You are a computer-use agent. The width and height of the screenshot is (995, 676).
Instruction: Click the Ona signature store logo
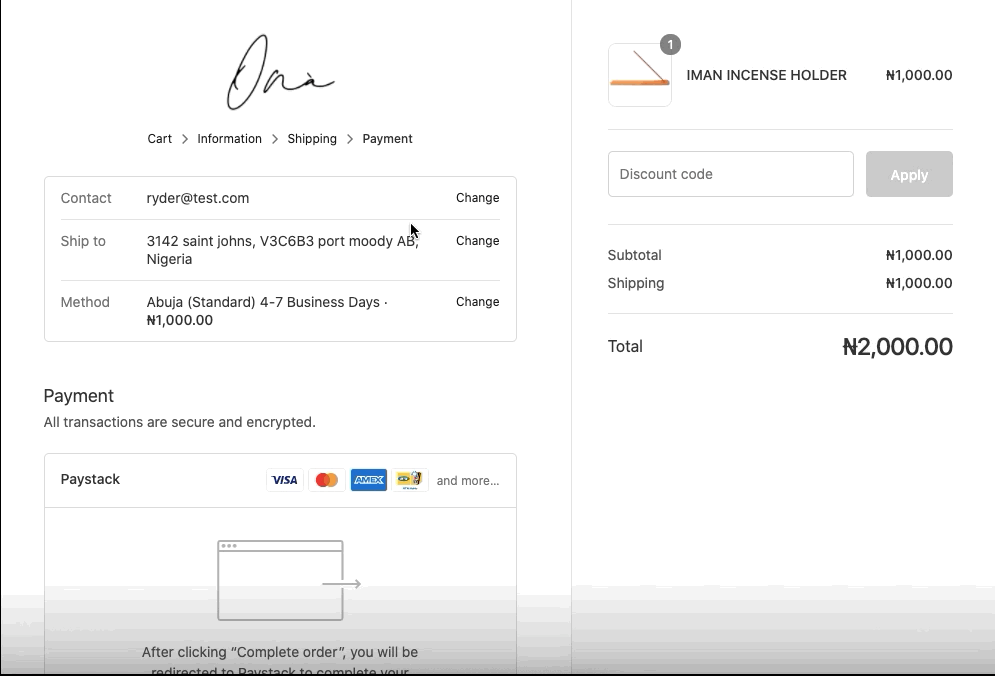click(280, 73)
